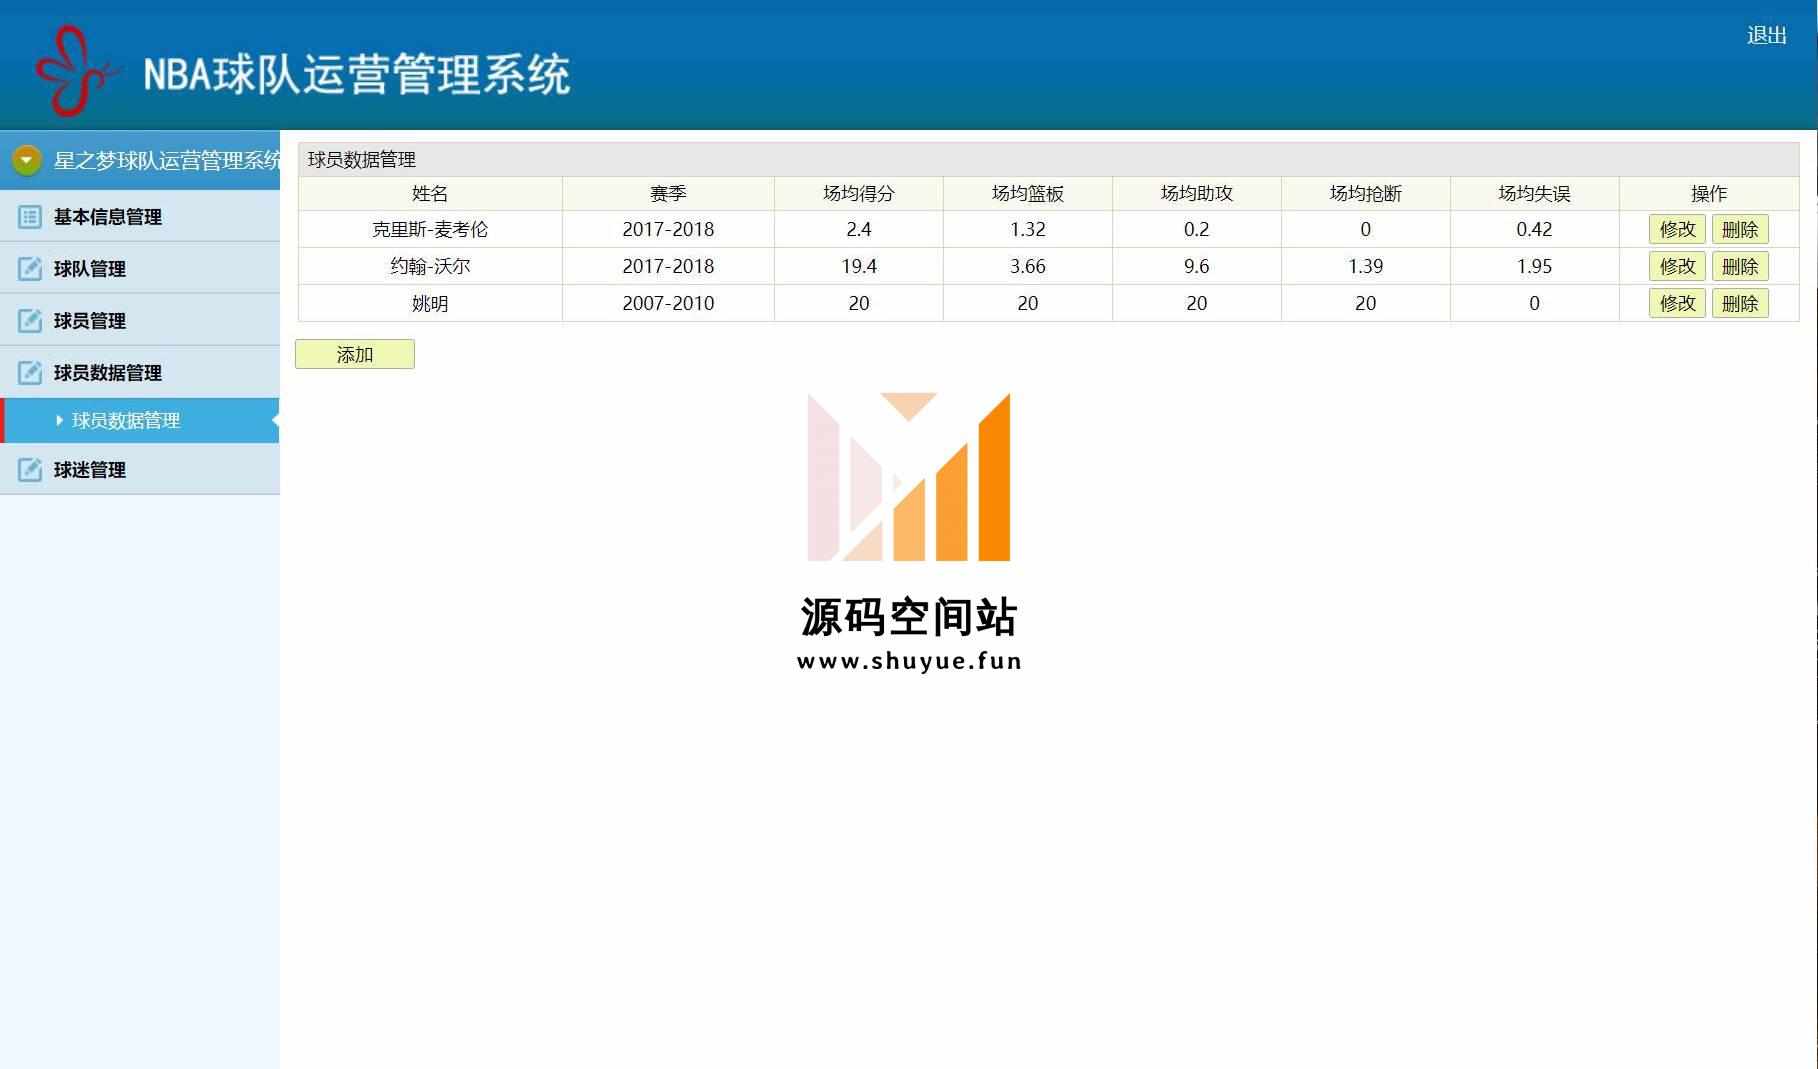Click the 3.66 rebounds cell
Image resolution: width=1818 pixels, height=1069 pixels.
(x=1028, y=267)
